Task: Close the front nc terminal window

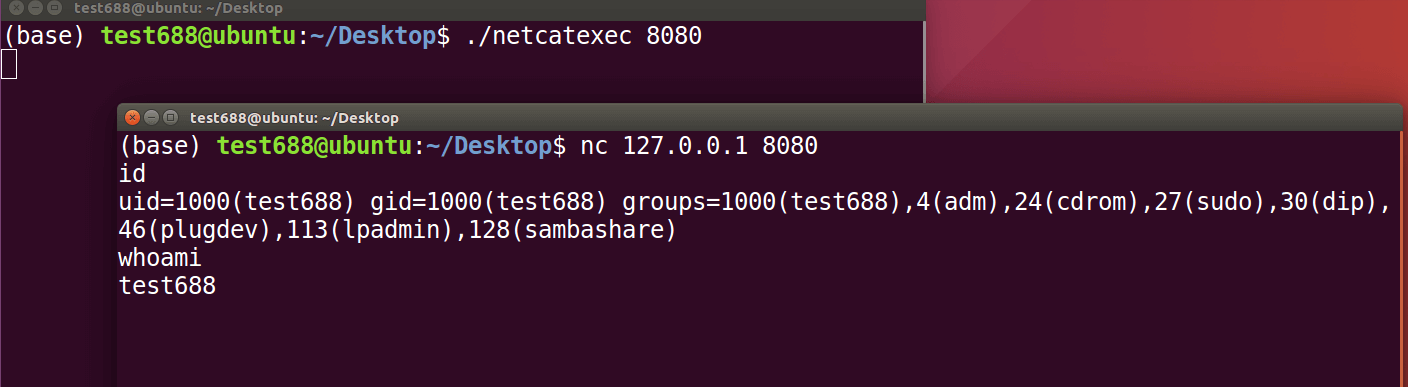Action: (x=132, y=117)
